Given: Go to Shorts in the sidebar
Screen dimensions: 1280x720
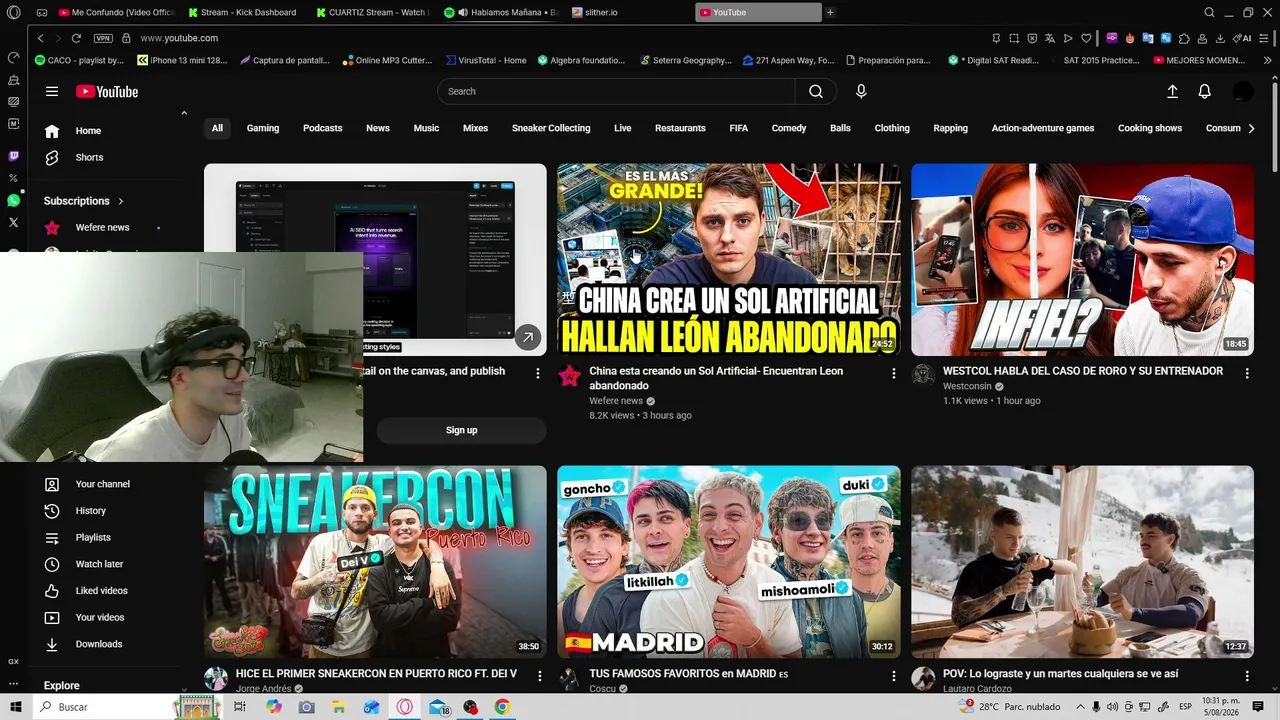Looking at the screenshot, I should tap(89, 157).
